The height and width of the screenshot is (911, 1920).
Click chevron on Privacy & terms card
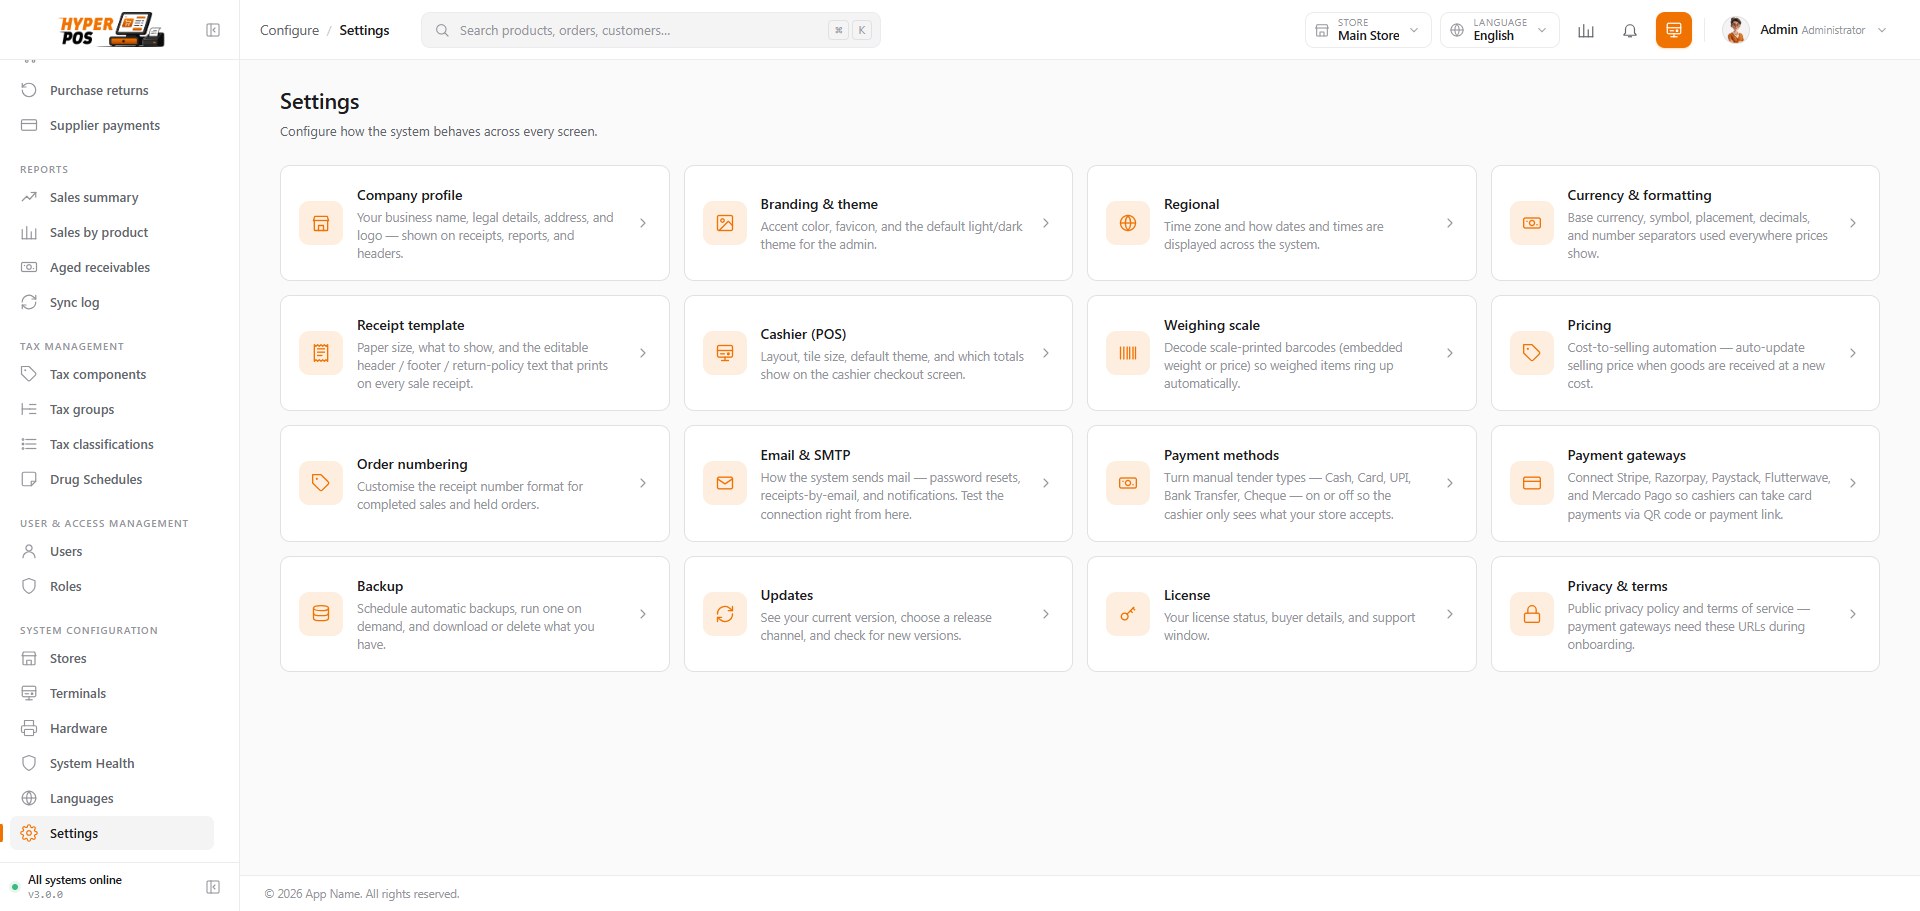pyautogui.click(x=1853, y=614)
